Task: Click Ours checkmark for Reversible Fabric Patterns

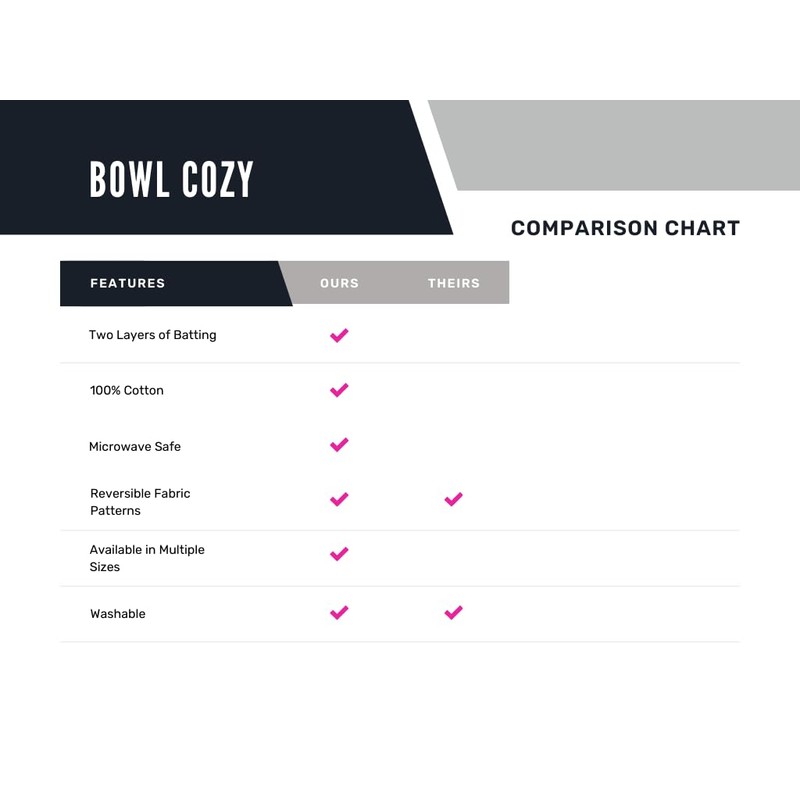Action: coord(339,499)
